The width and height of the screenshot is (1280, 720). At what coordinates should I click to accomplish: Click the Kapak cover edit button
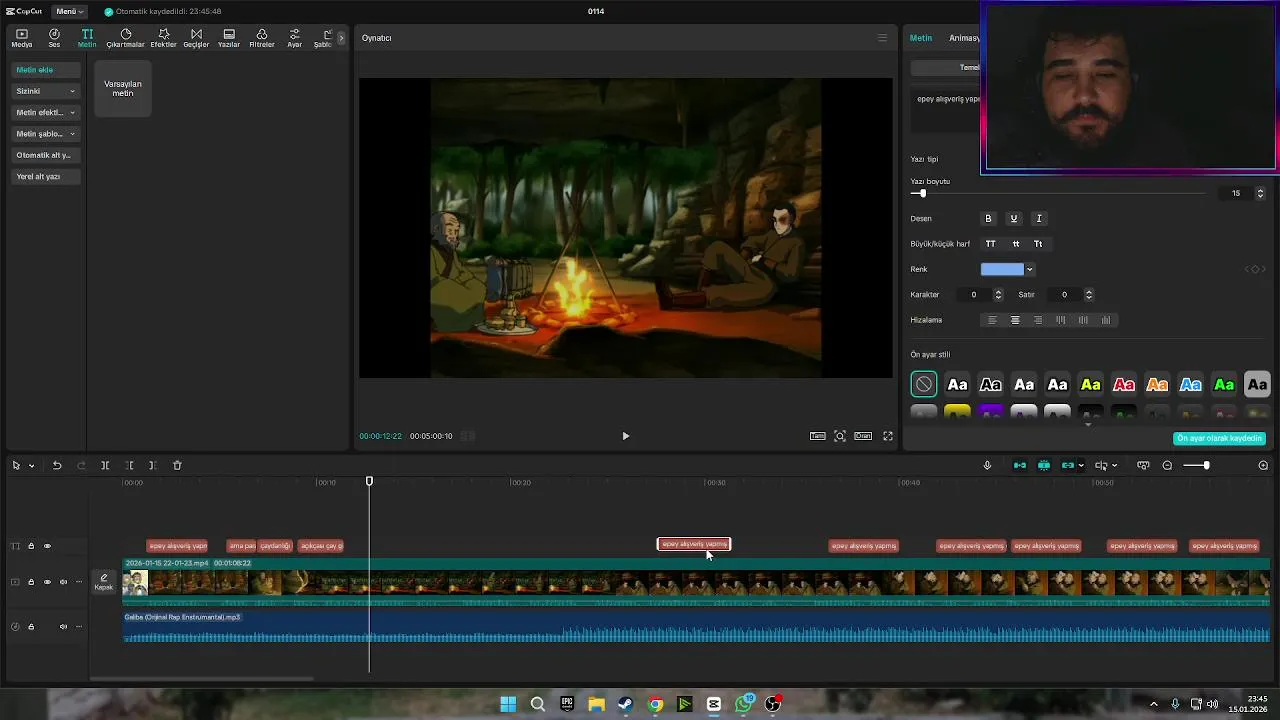tap(104, 582)
